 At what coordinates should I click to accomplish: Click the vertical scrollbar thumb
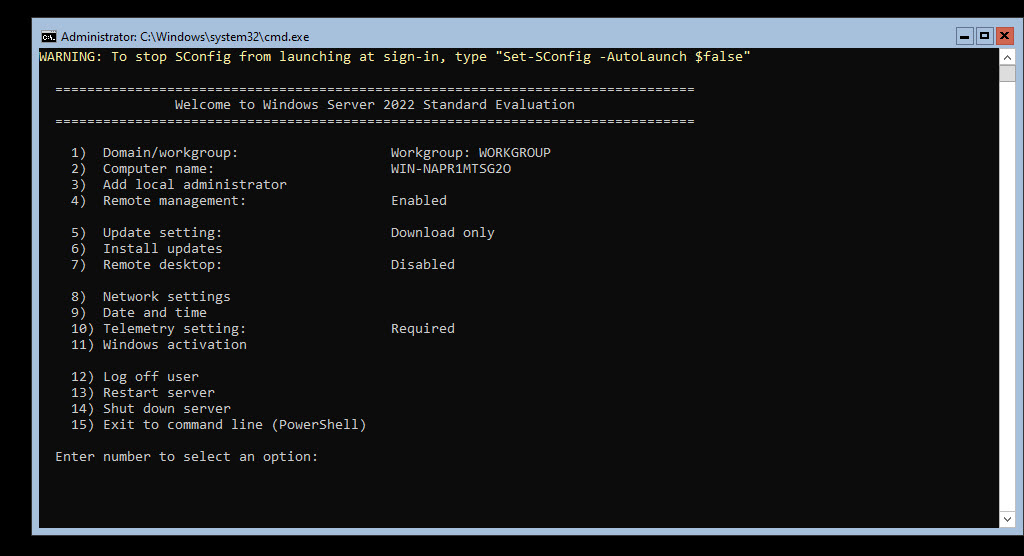(1007, 73)
